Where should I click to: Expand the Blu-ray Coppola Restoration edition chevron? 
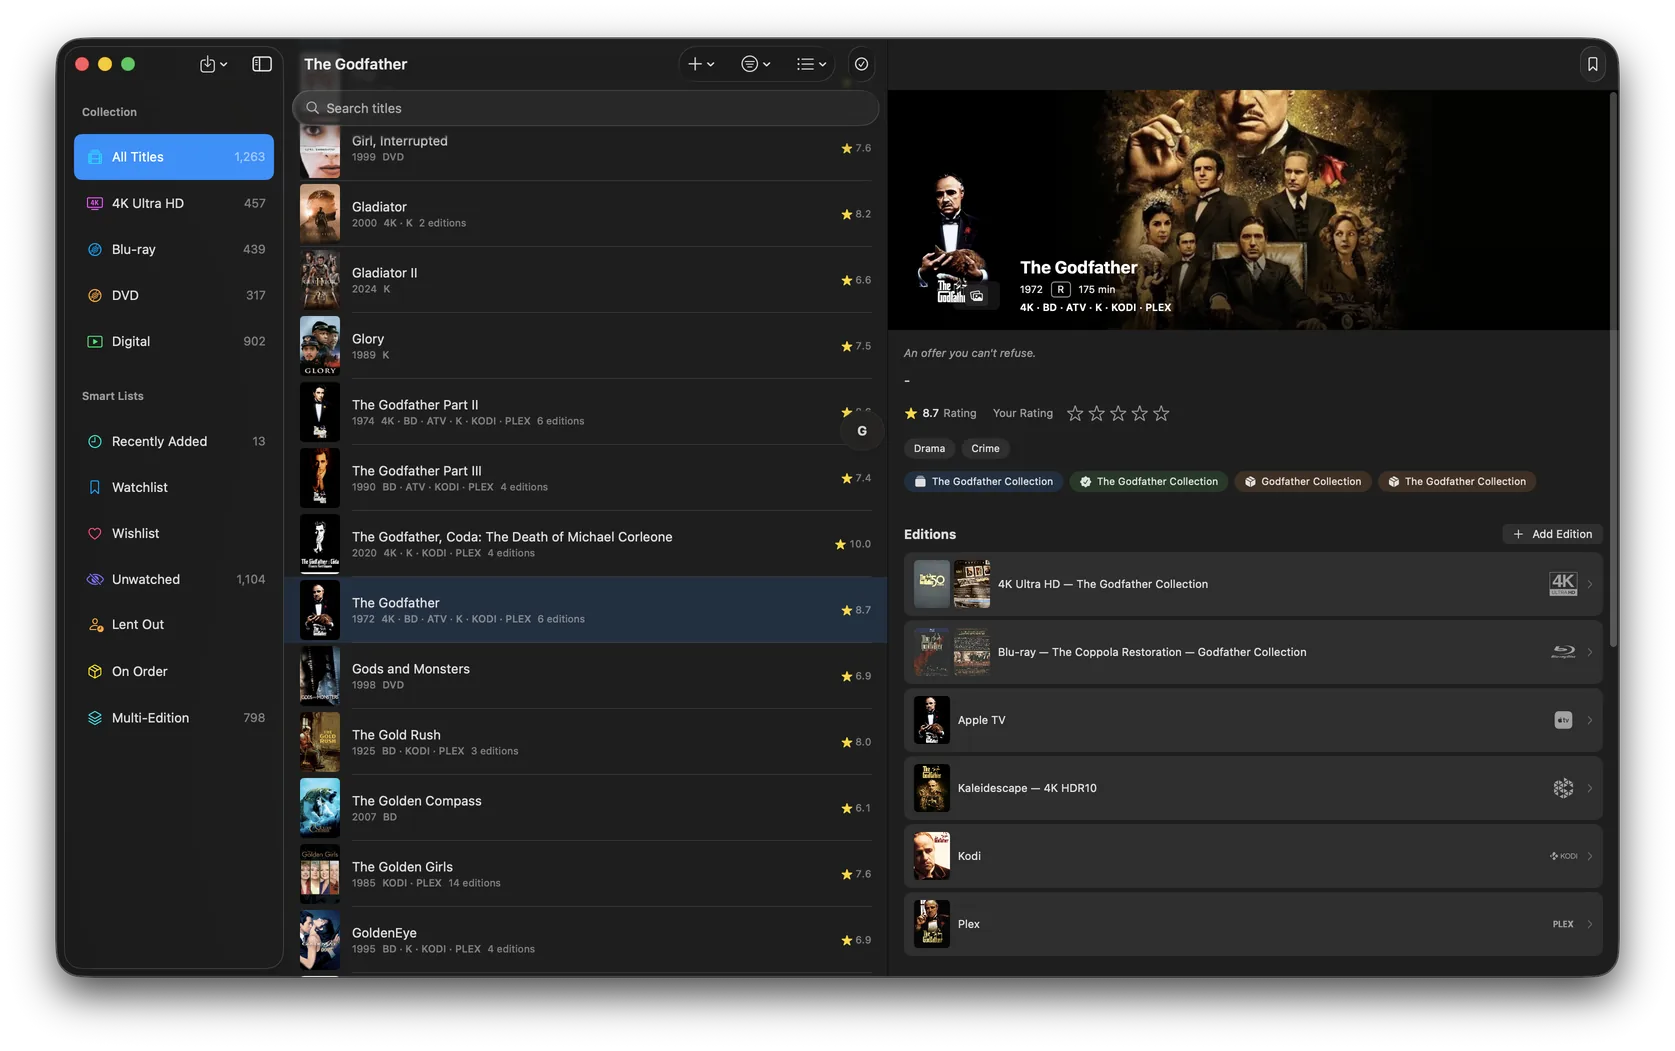pos(1590,652)
